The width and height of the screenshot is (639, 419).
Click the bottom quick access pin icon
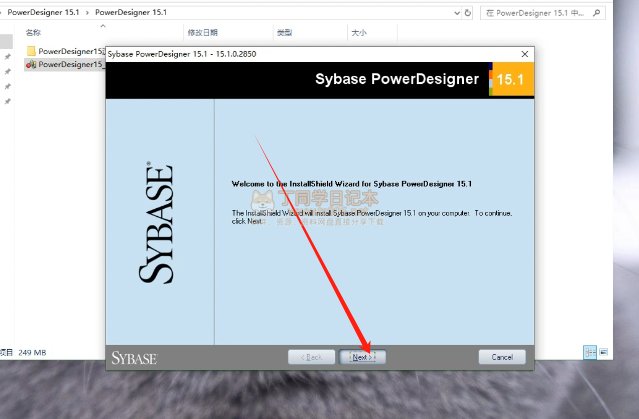tap(7, 102)
